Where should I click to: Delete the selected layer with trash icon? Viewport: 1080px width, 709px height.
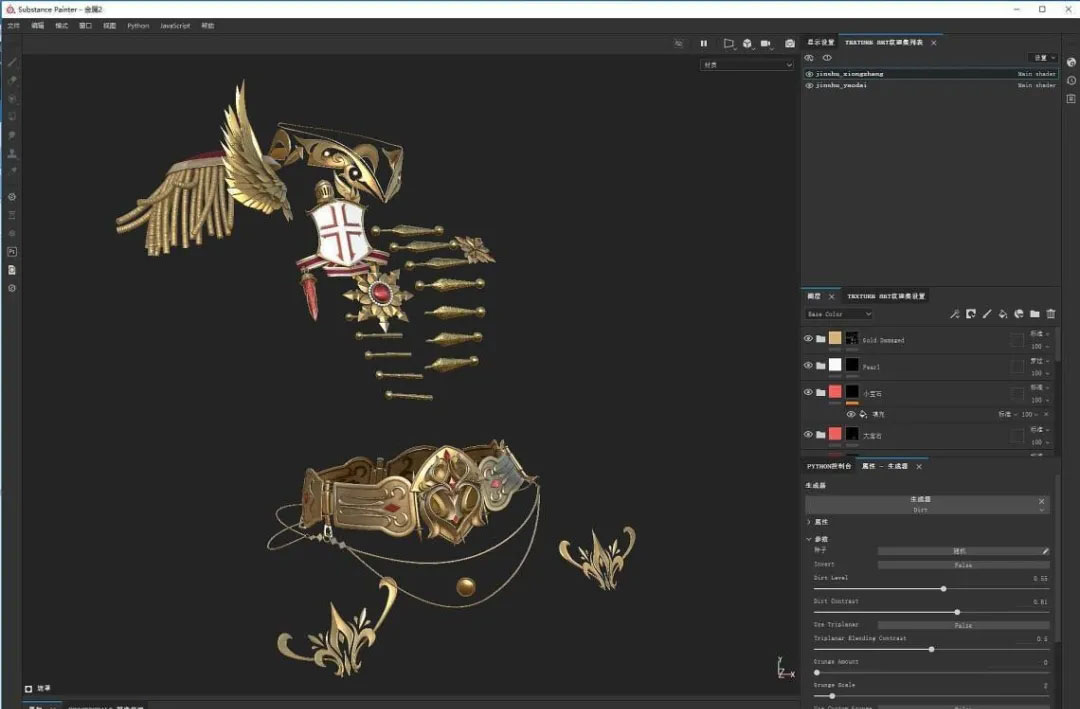pos(1051,314)
